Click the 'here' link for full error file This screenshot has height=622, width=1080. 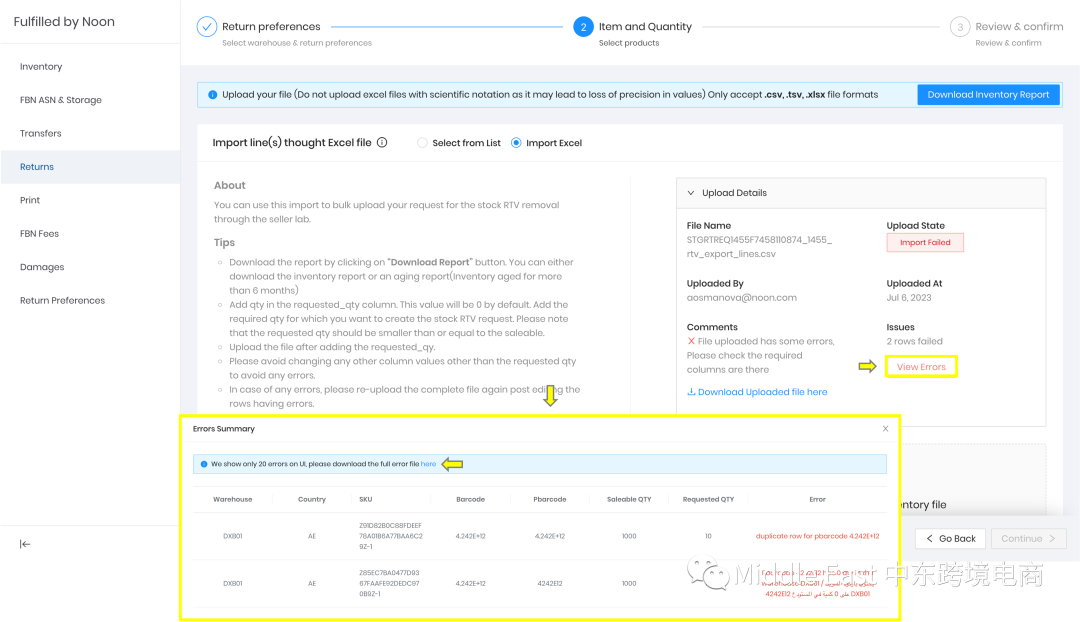pos(428,464)
